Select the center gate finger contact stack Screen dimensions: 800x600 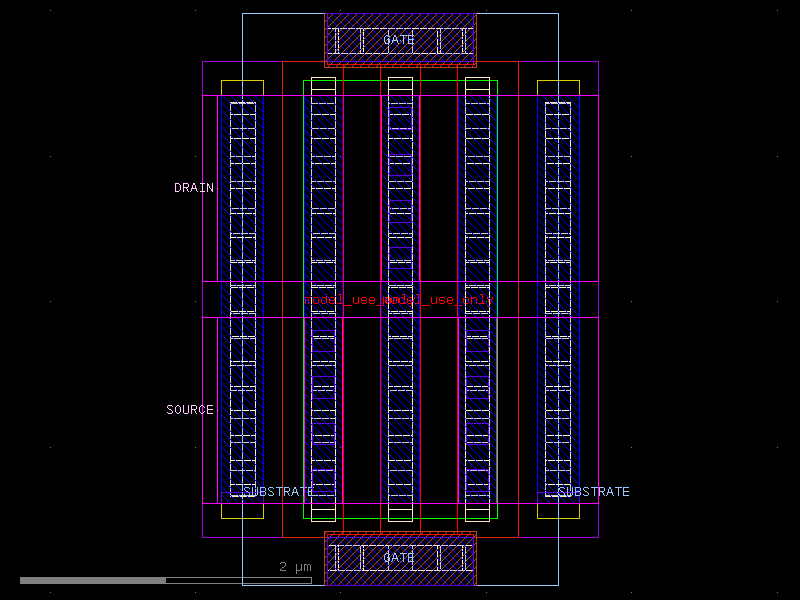(x=399, y=300)
